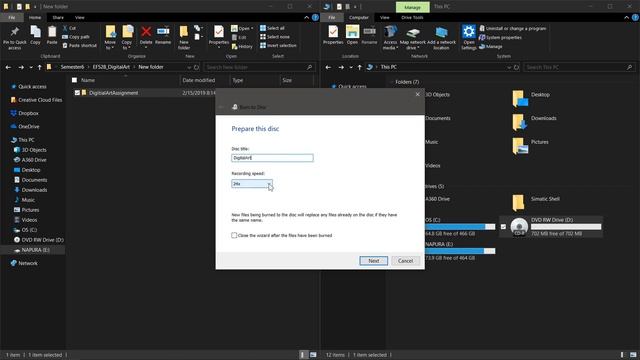The height and width of the screenshot is (360, 640).
Task: Click Paste shortcut in Clipboard group
Action: (x=80, y=45)
